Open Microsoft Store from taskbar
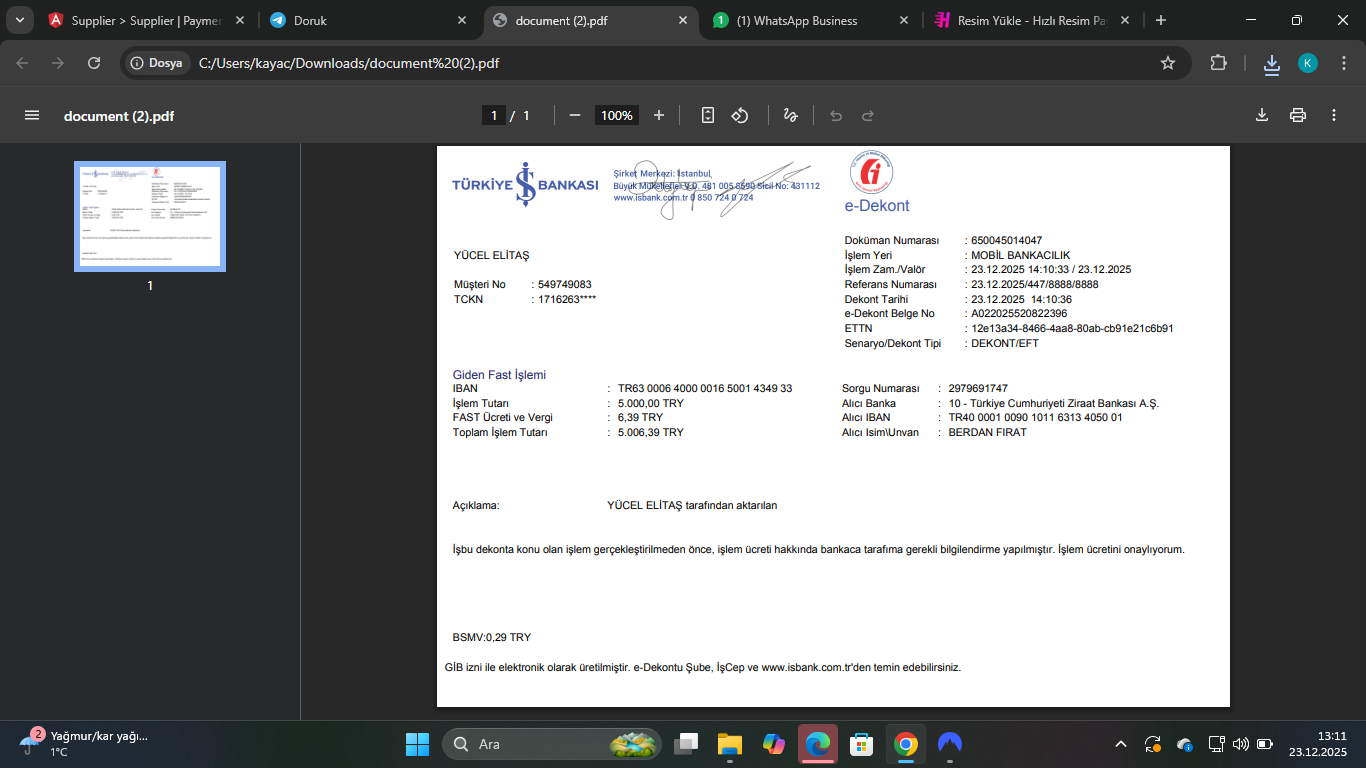This screenshot has height=768, width=1366. 862,744
